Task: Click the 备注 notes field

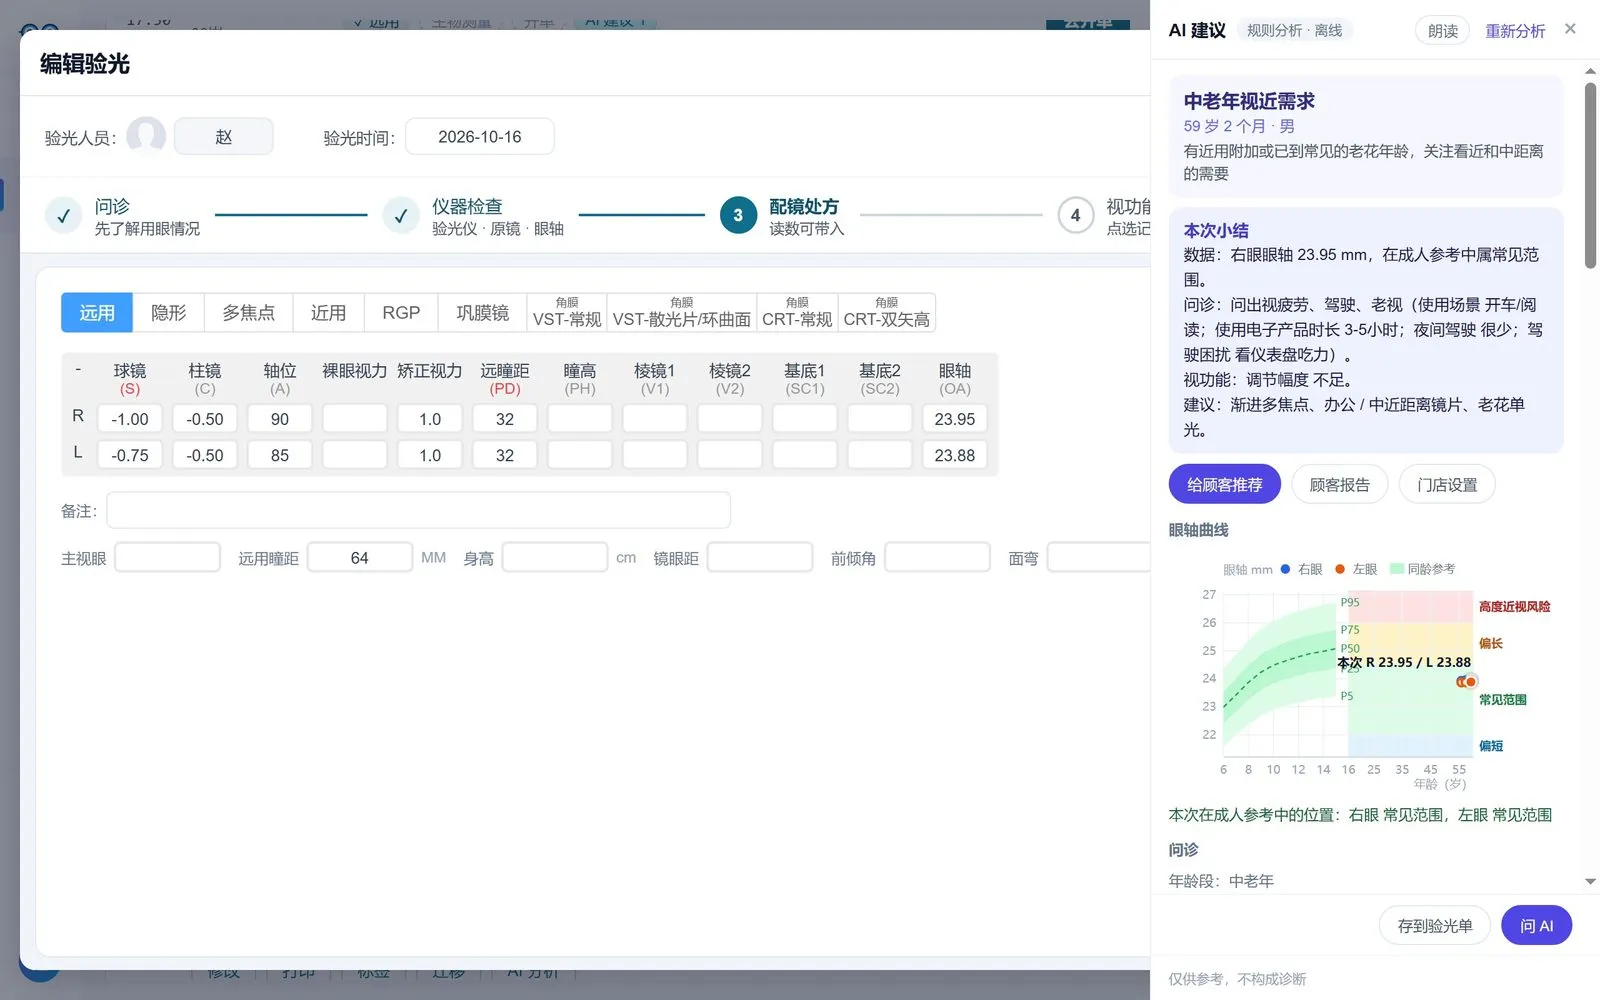Action: click(418, 510)
